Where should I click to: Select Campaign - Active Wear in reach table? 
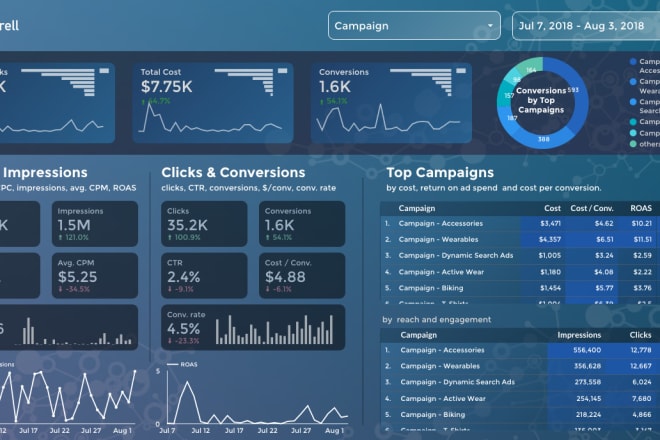(443, 398)
